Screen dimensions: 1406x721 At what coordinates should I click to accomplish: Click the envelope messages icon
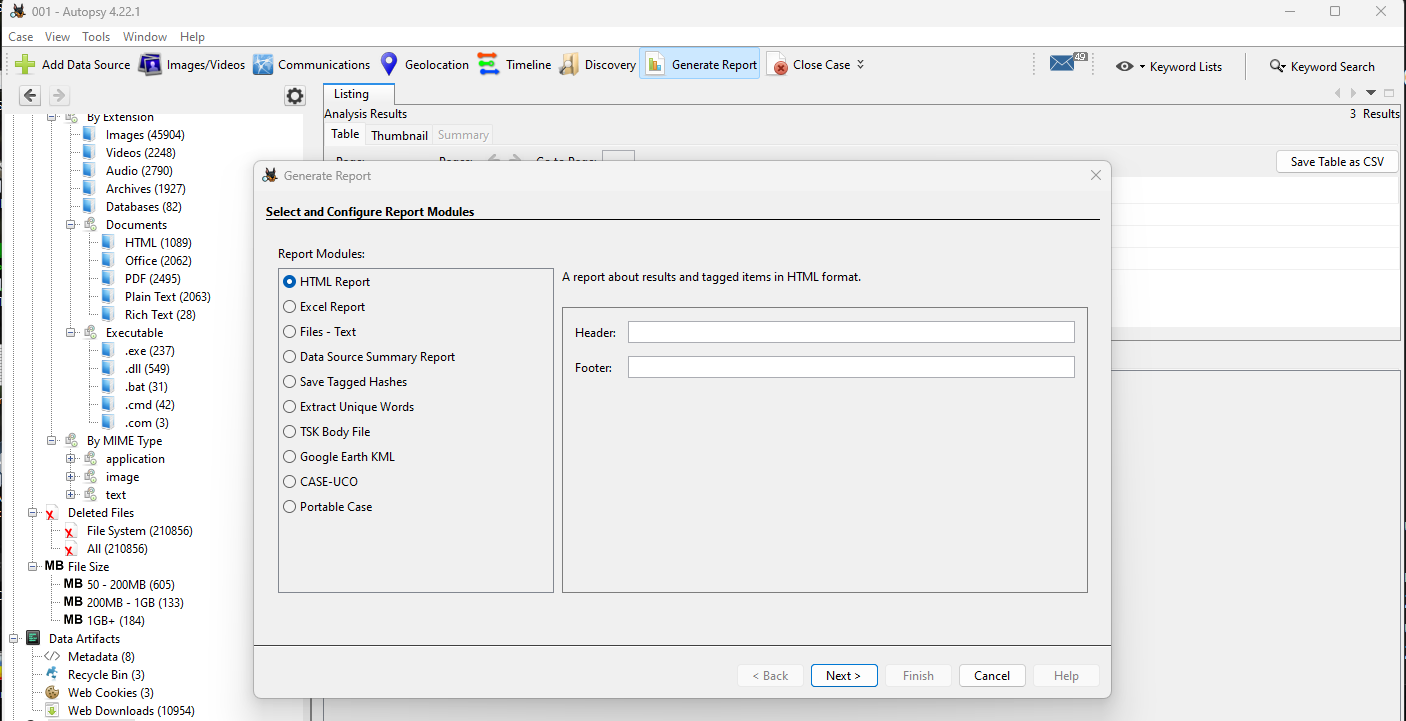pyautogui.click(x=1062, y=64)
